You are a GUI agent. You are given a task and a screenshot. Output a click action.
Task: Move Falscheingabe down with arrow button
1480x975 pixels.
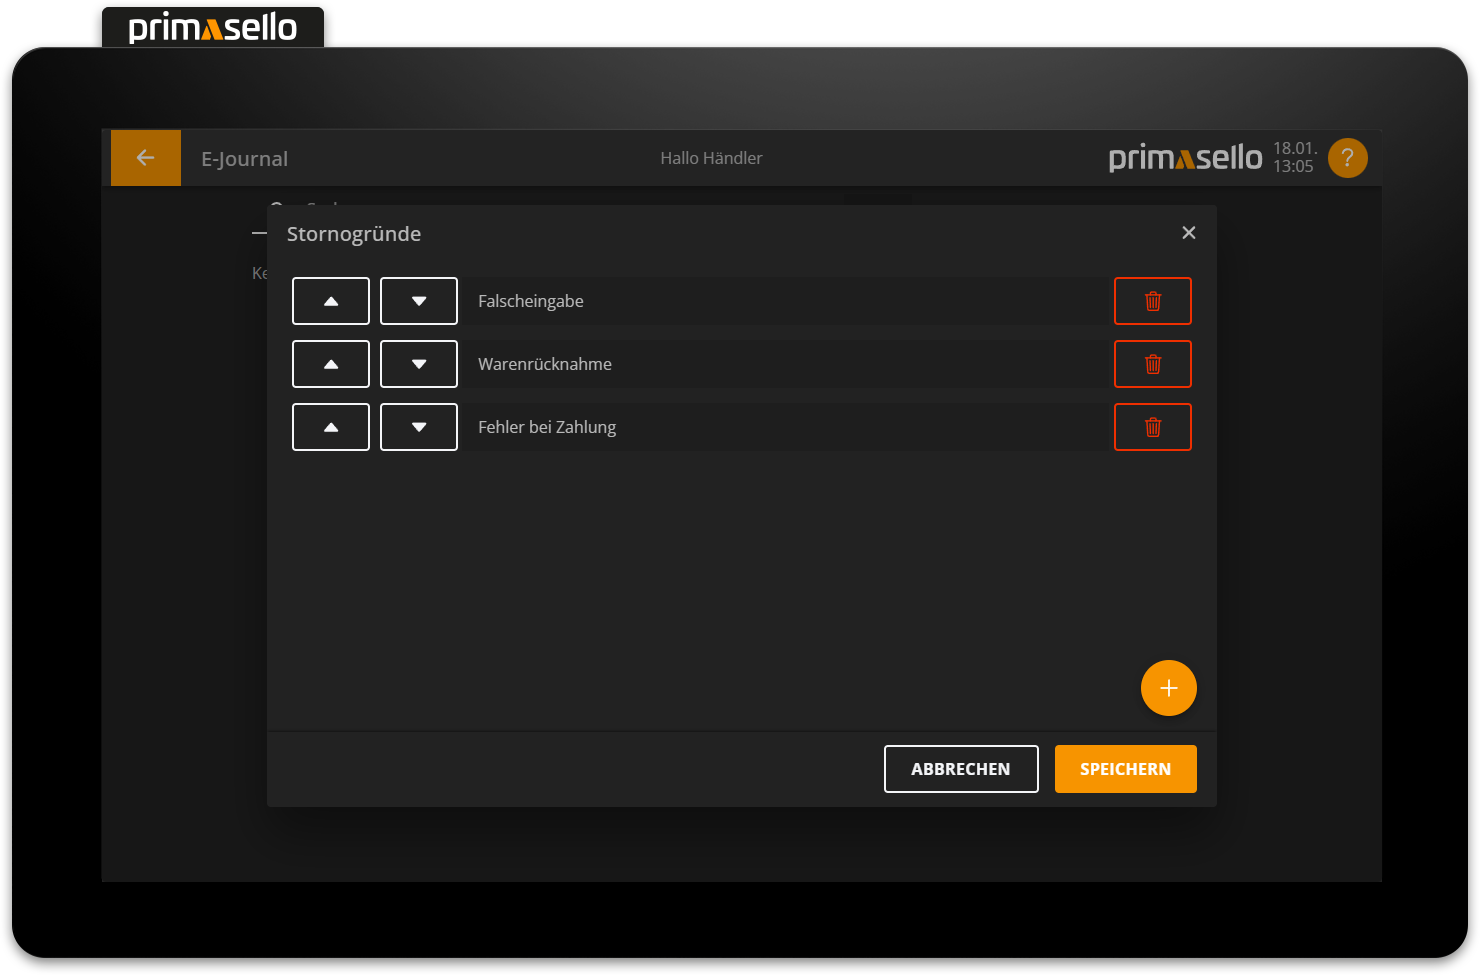pos(419,301)
